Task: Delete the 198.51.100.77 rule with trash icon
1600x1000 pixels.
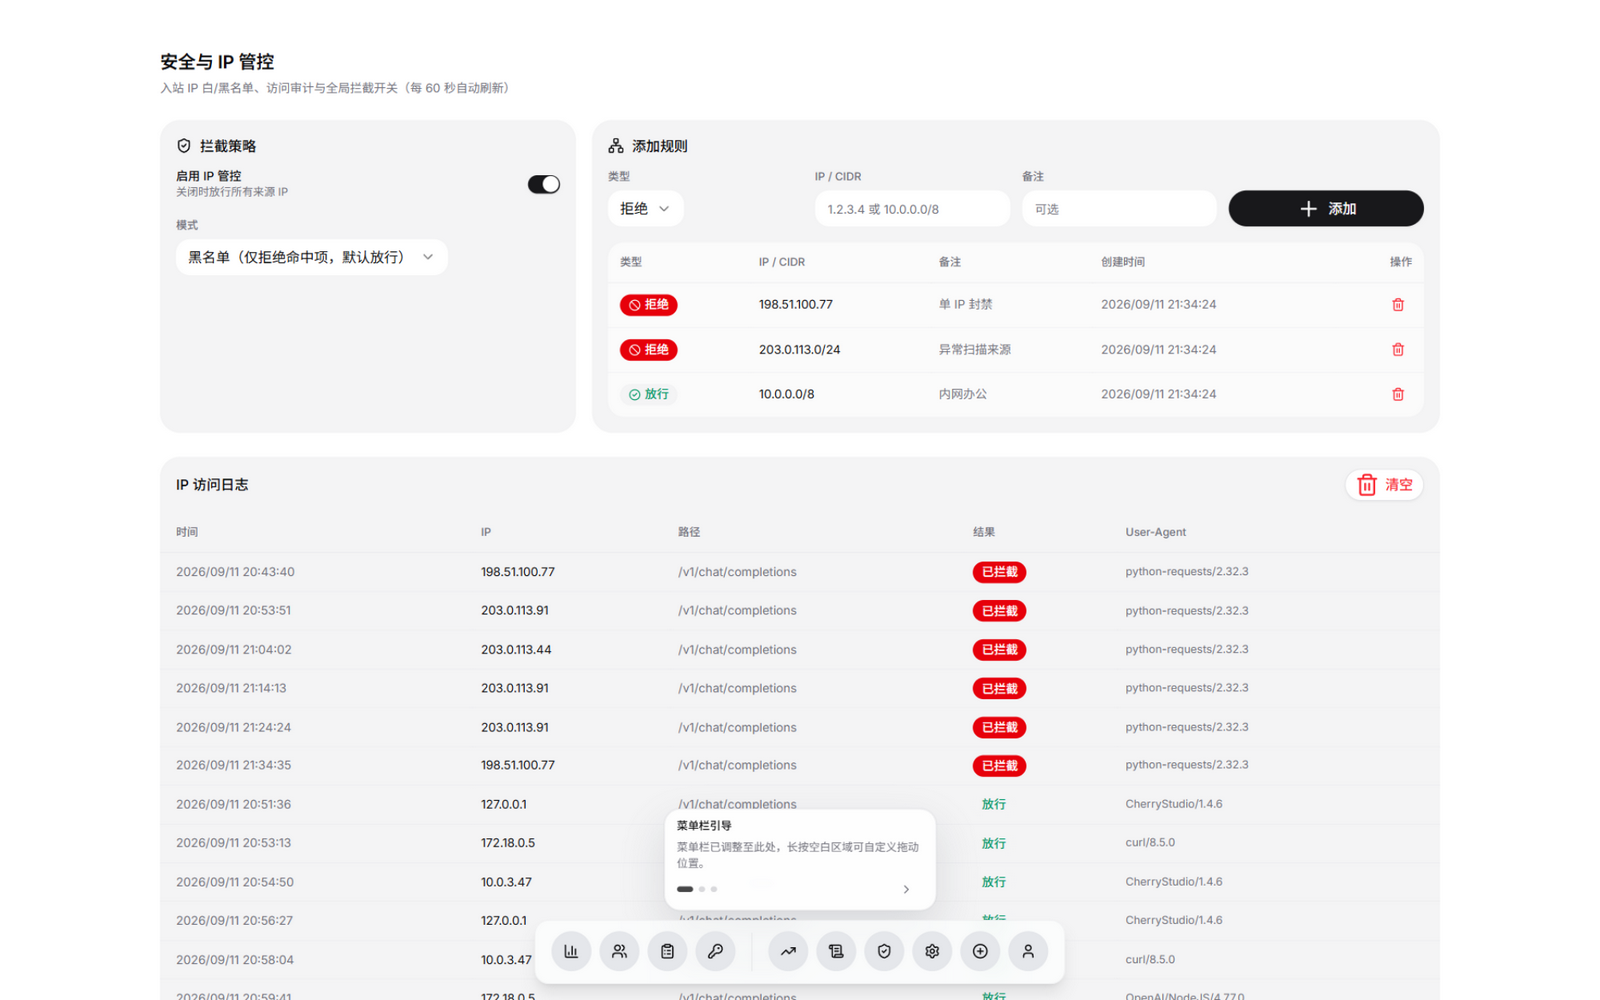Action: pos(1398,305)
